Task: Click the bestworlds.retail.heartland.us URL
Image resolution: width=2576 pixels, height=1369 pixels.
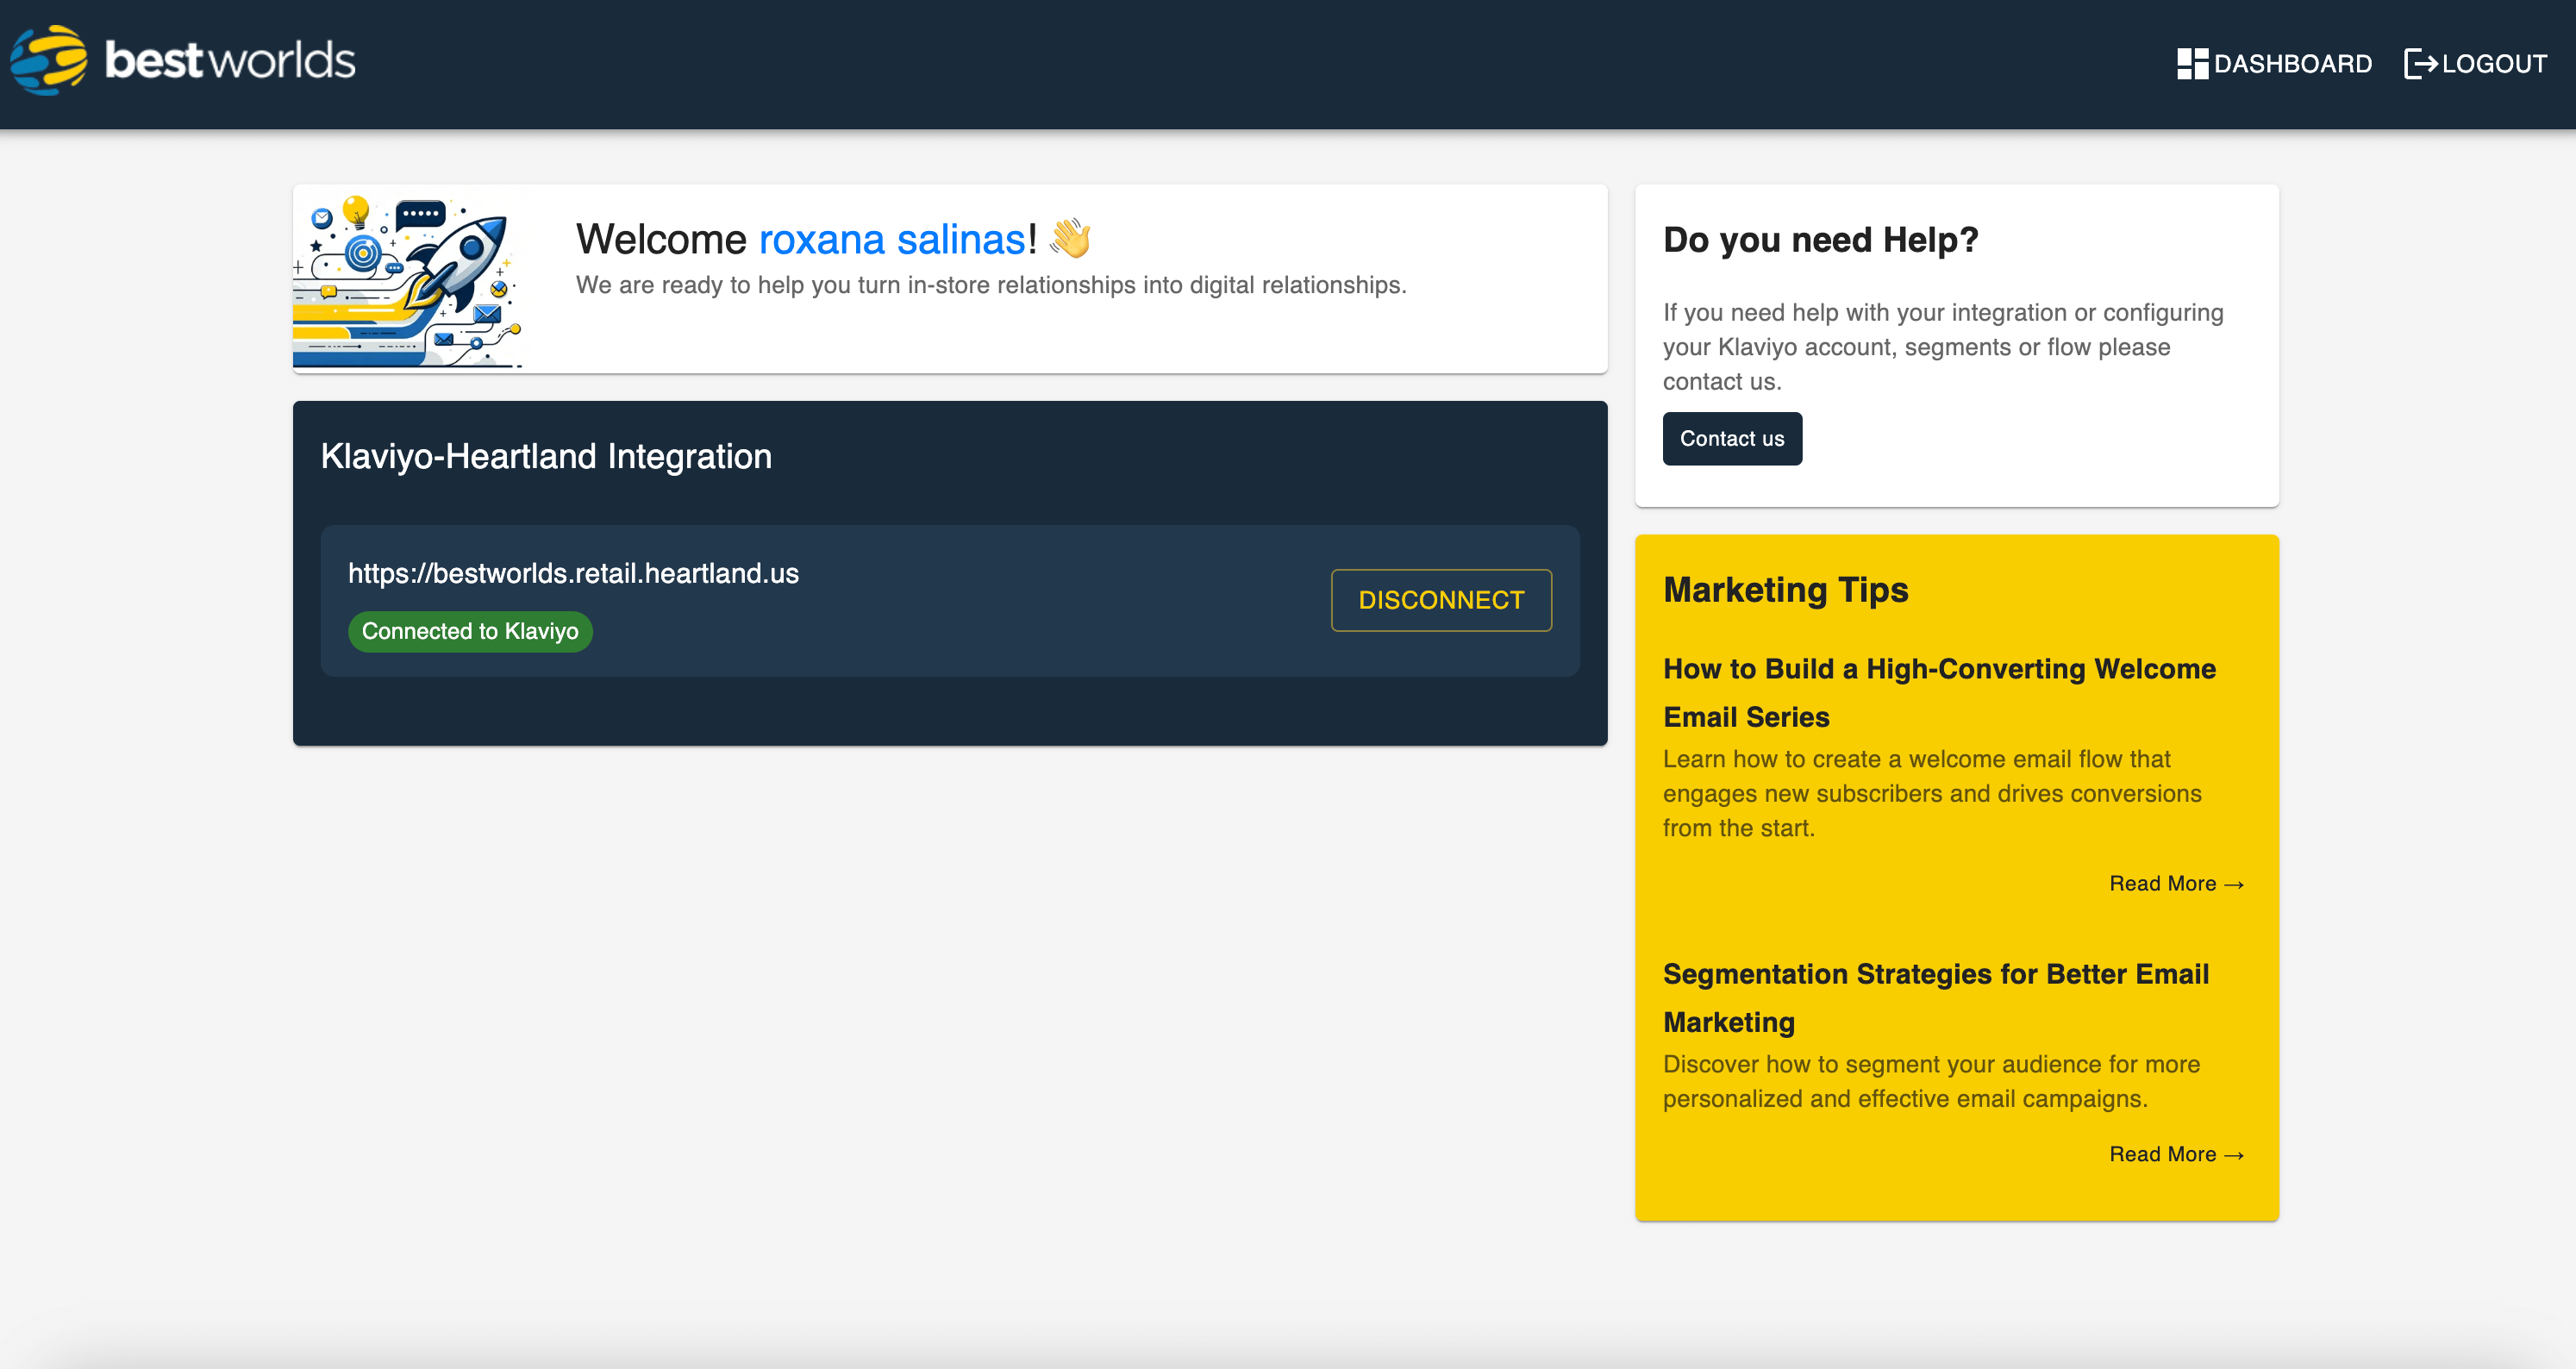Action: [573, 573]
